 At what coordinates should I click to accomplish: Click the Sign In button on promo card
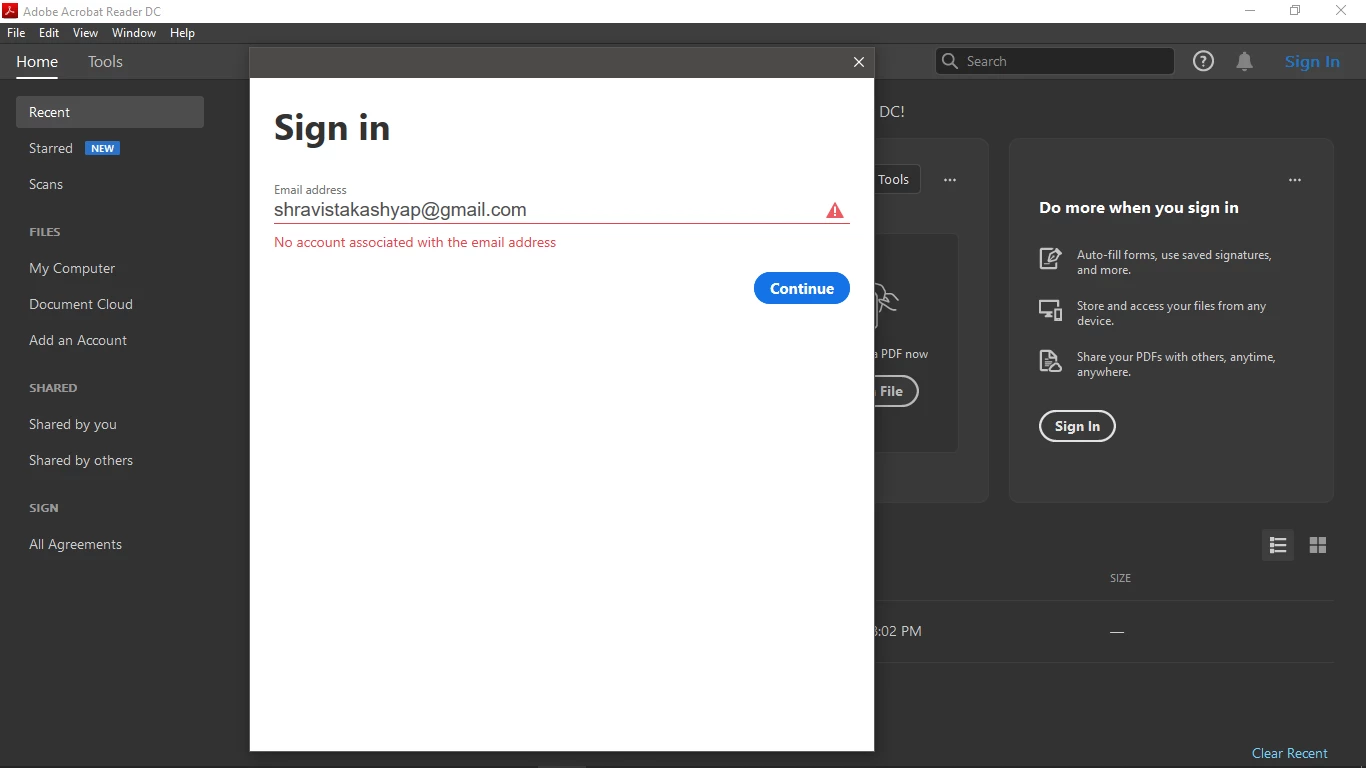coord(1077,426)
